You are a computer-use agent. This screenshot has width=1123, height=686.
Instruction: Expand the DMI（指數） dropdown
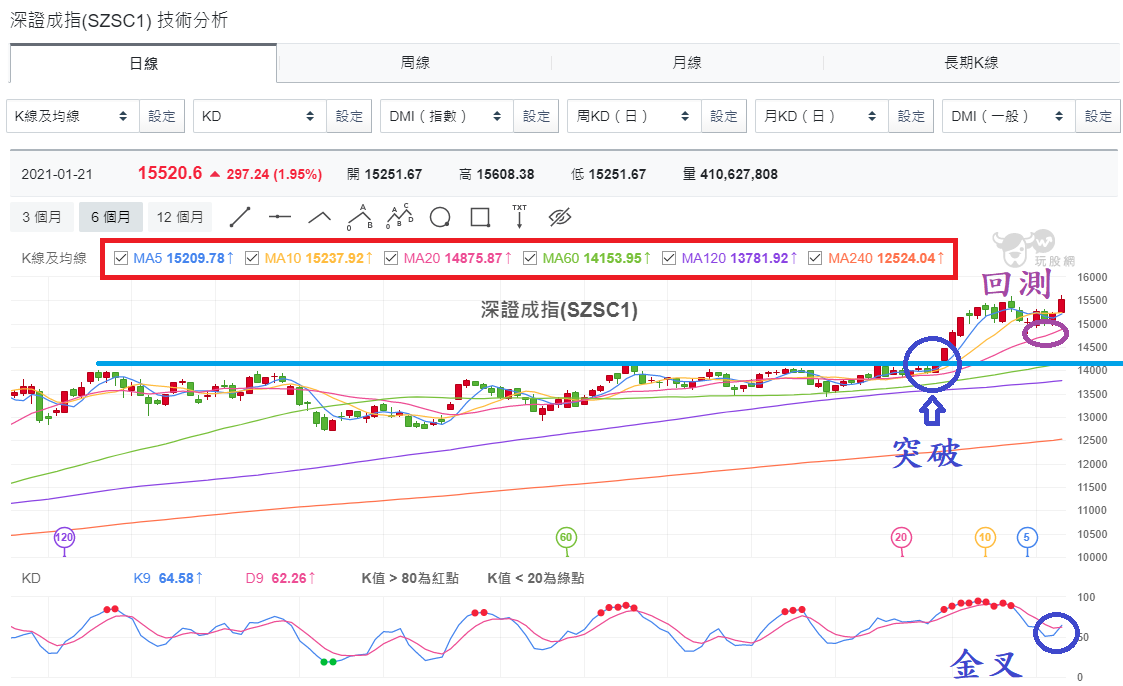pos(447,116)
